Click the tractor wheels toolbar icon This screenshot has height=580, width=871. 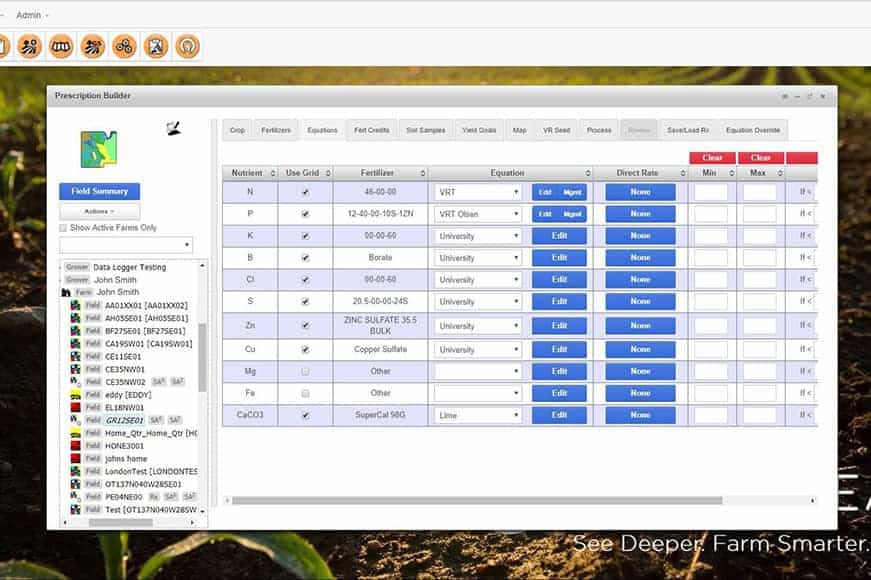click(x=123, y=46)
